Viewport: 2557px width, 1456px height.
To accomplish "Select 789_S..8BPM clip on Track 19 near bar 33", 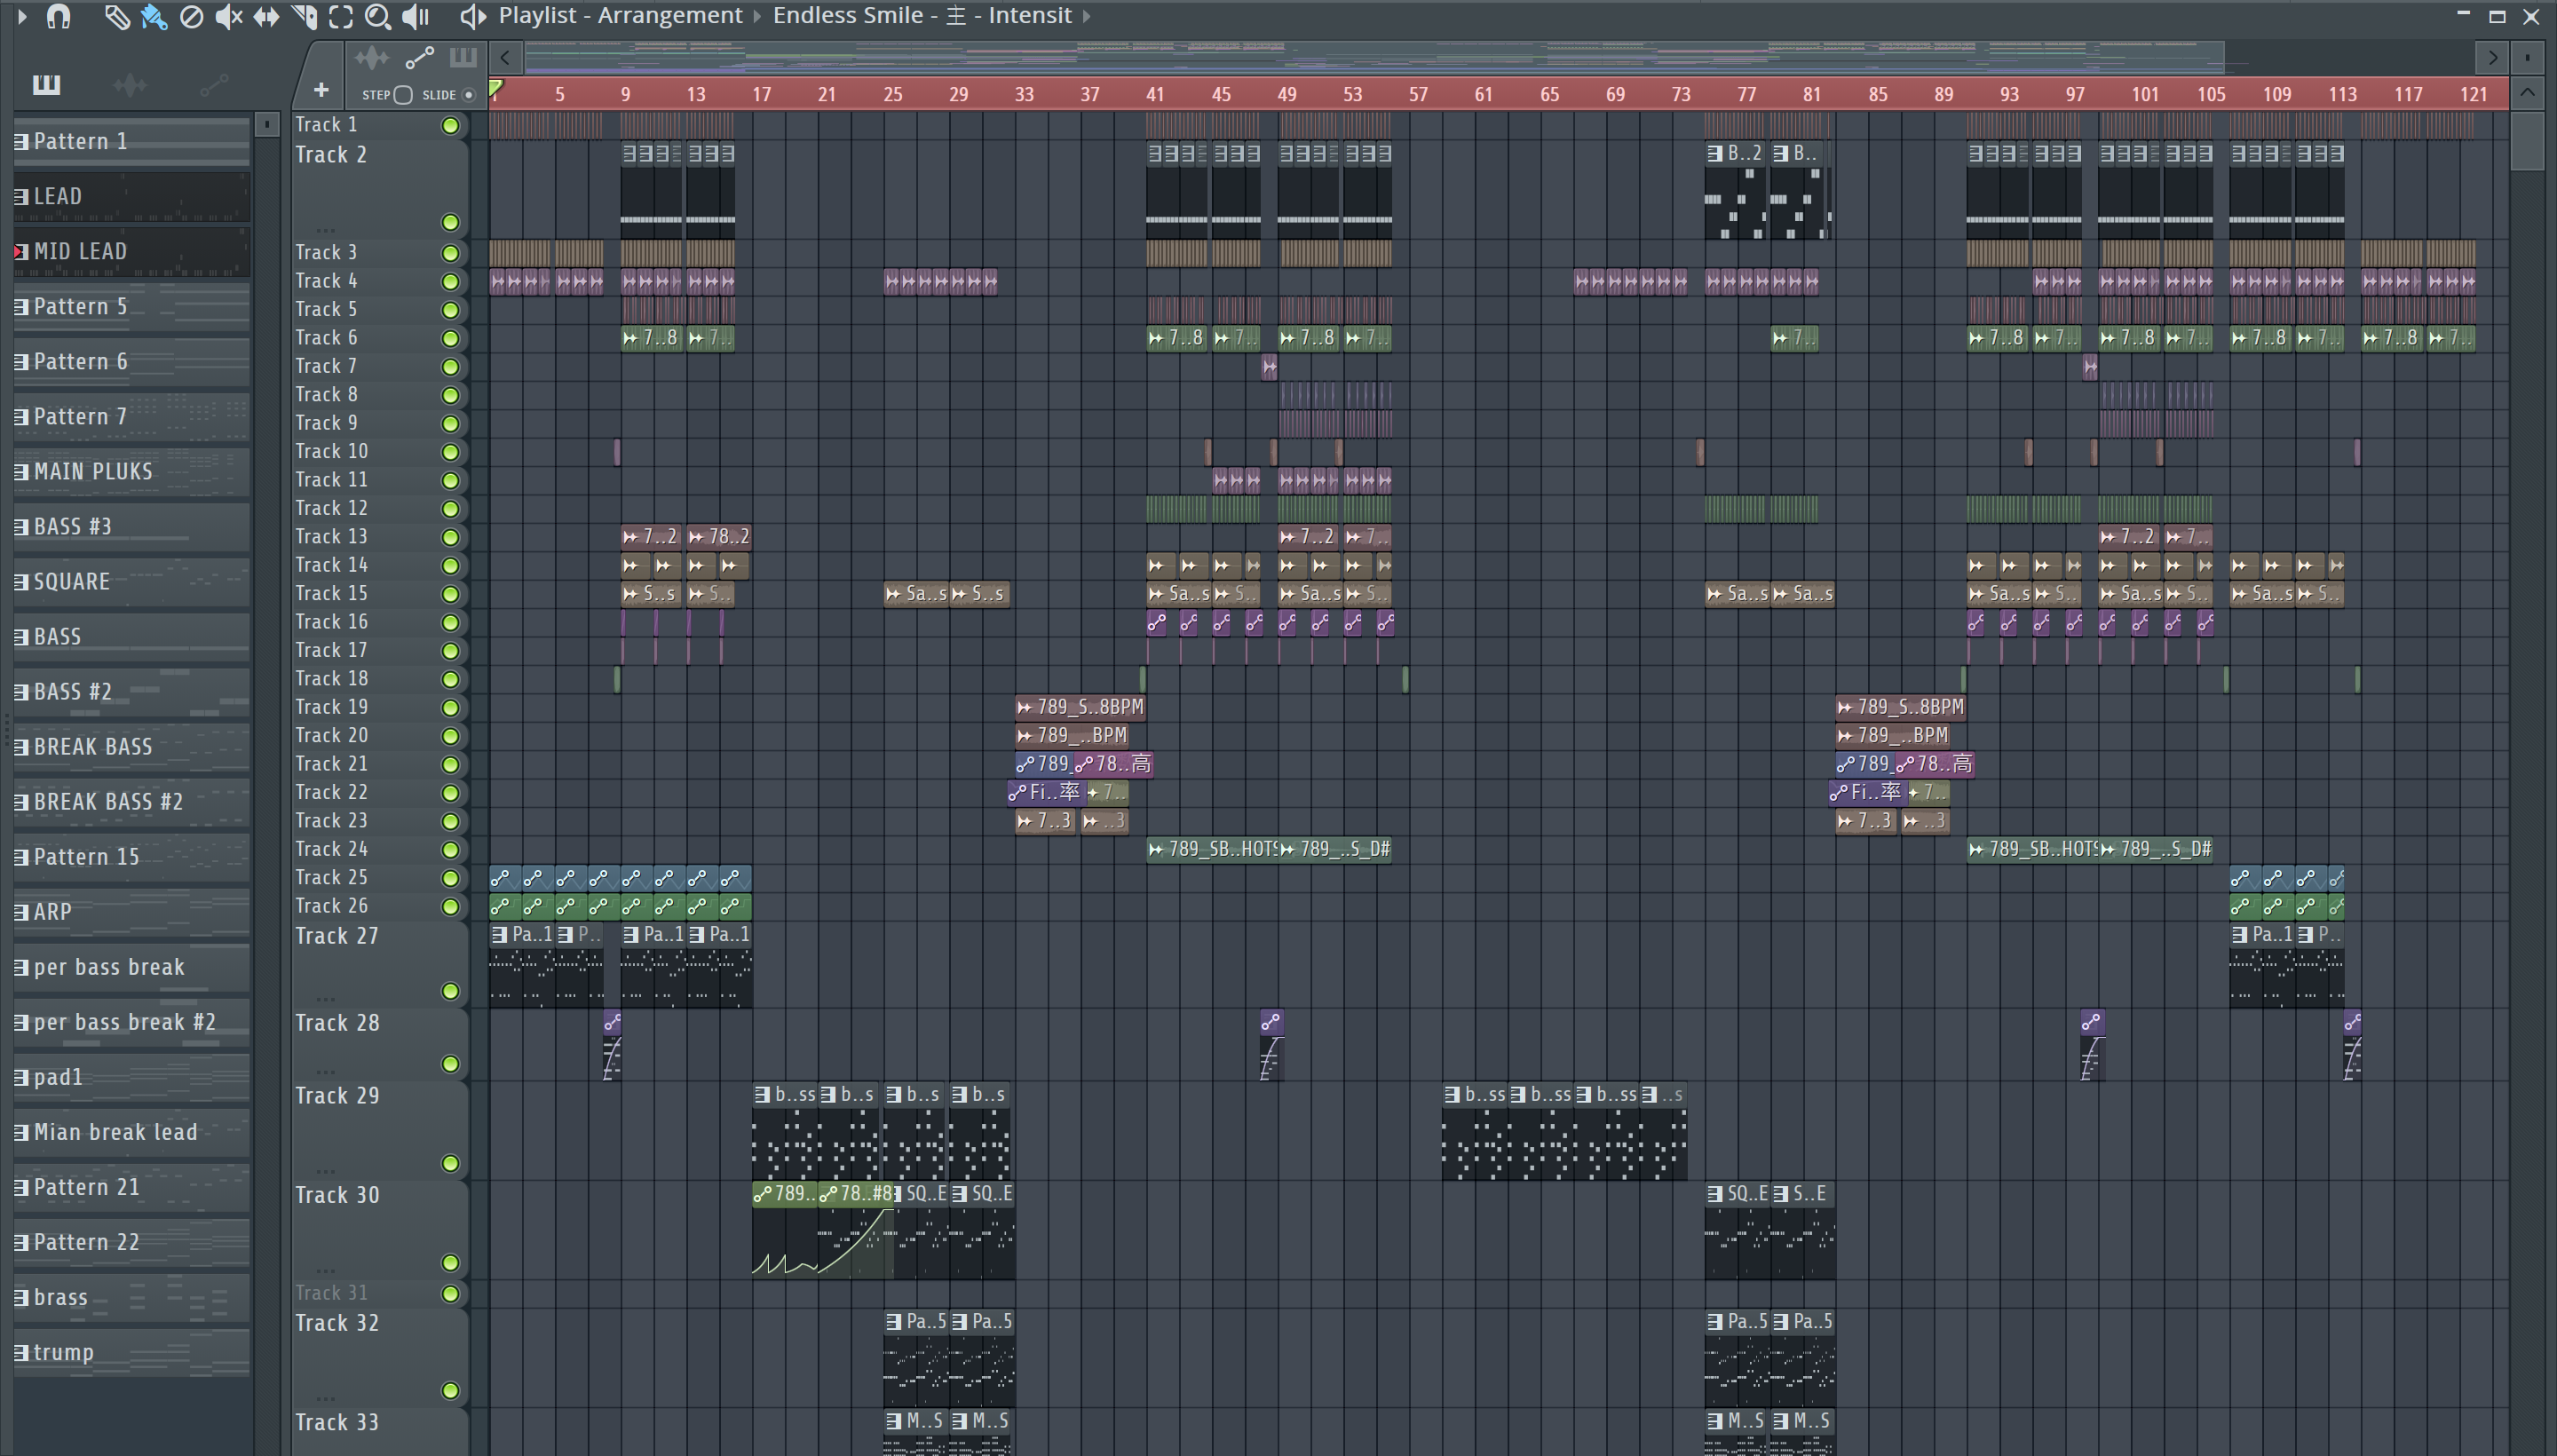I will (1080, 707).
